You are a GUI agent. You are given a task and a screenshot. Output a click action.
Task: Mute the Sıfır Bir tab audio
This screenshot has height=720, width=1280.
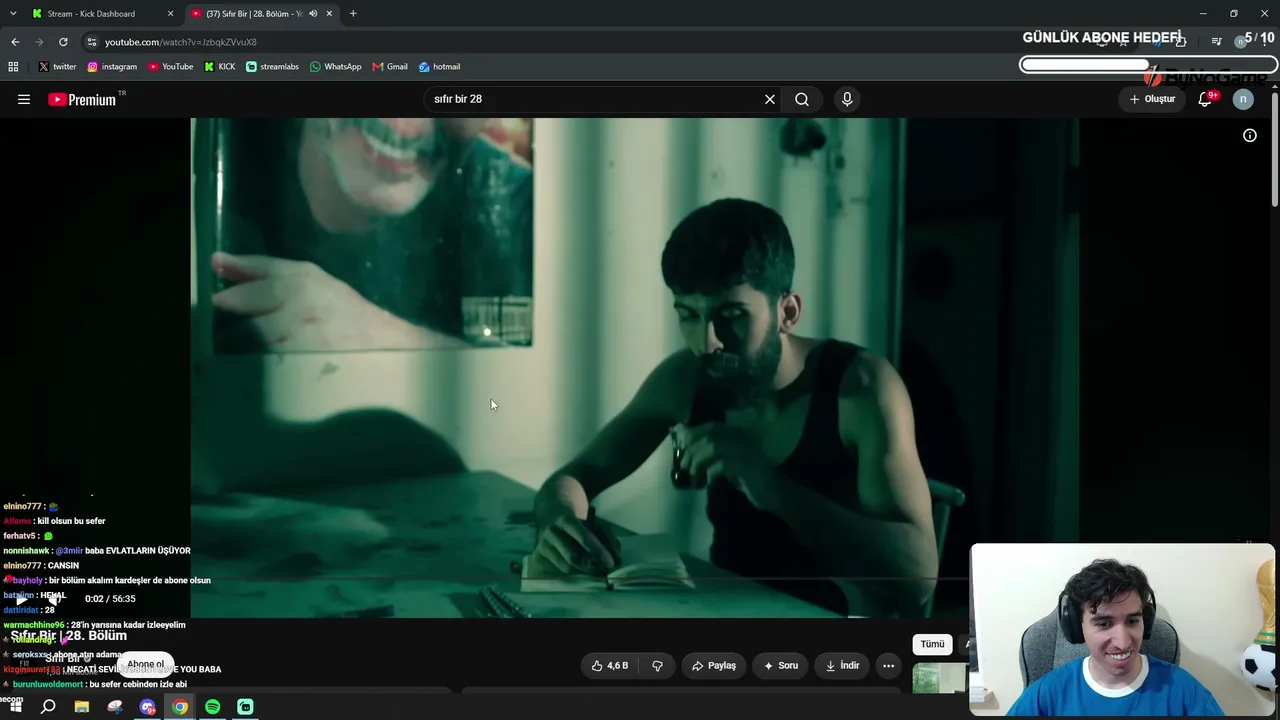coord(313,14)
